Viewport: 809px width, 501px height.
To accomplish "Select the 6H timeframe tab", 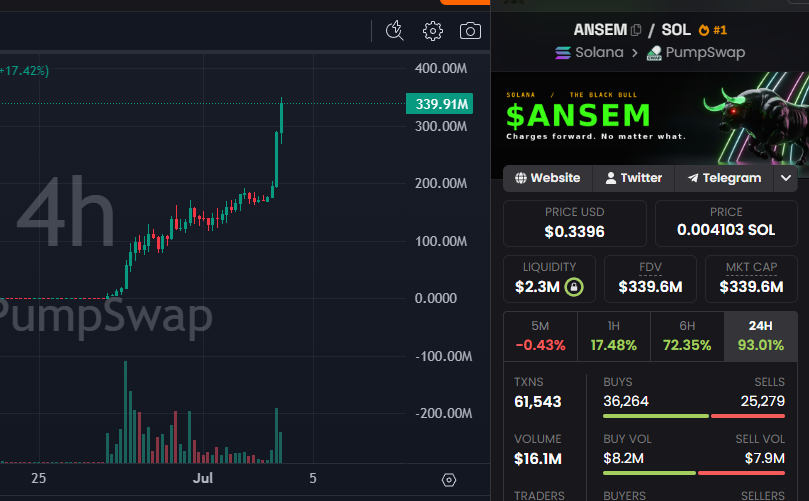I will (x=687, y=336).
